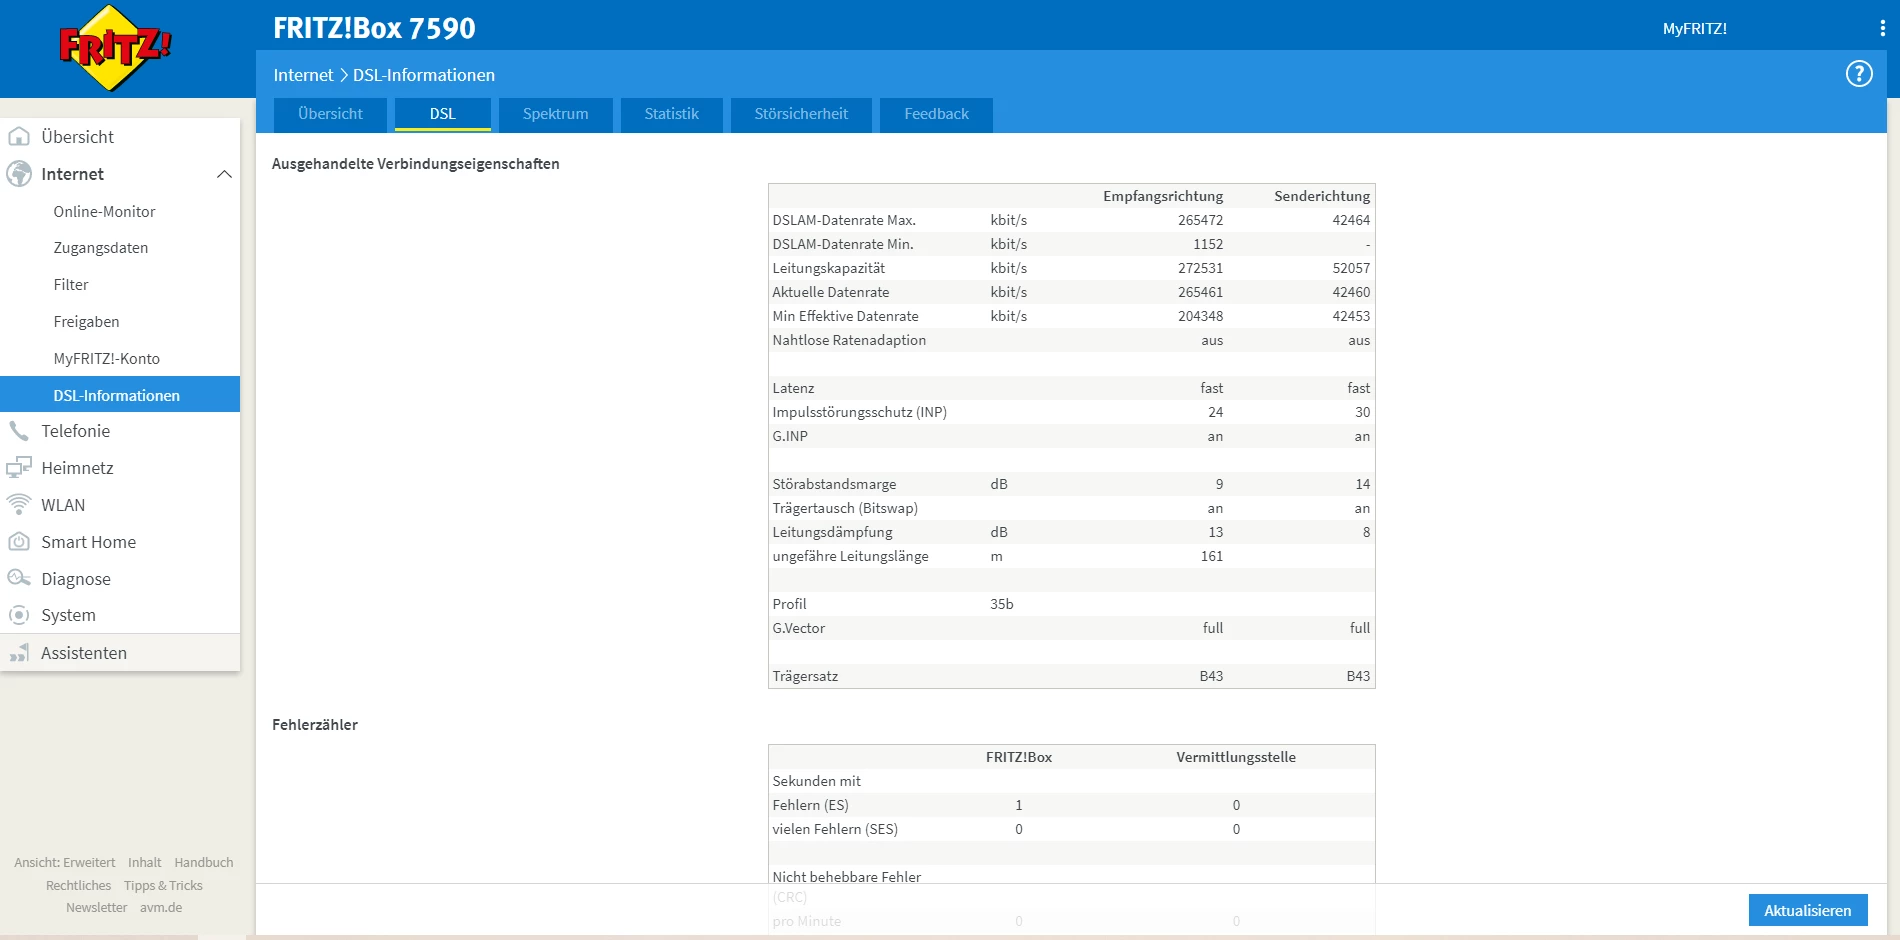Click the FRITZ! logo
Image resolution: width=1900 pixels, height=940 pixels.
point(115,47)
